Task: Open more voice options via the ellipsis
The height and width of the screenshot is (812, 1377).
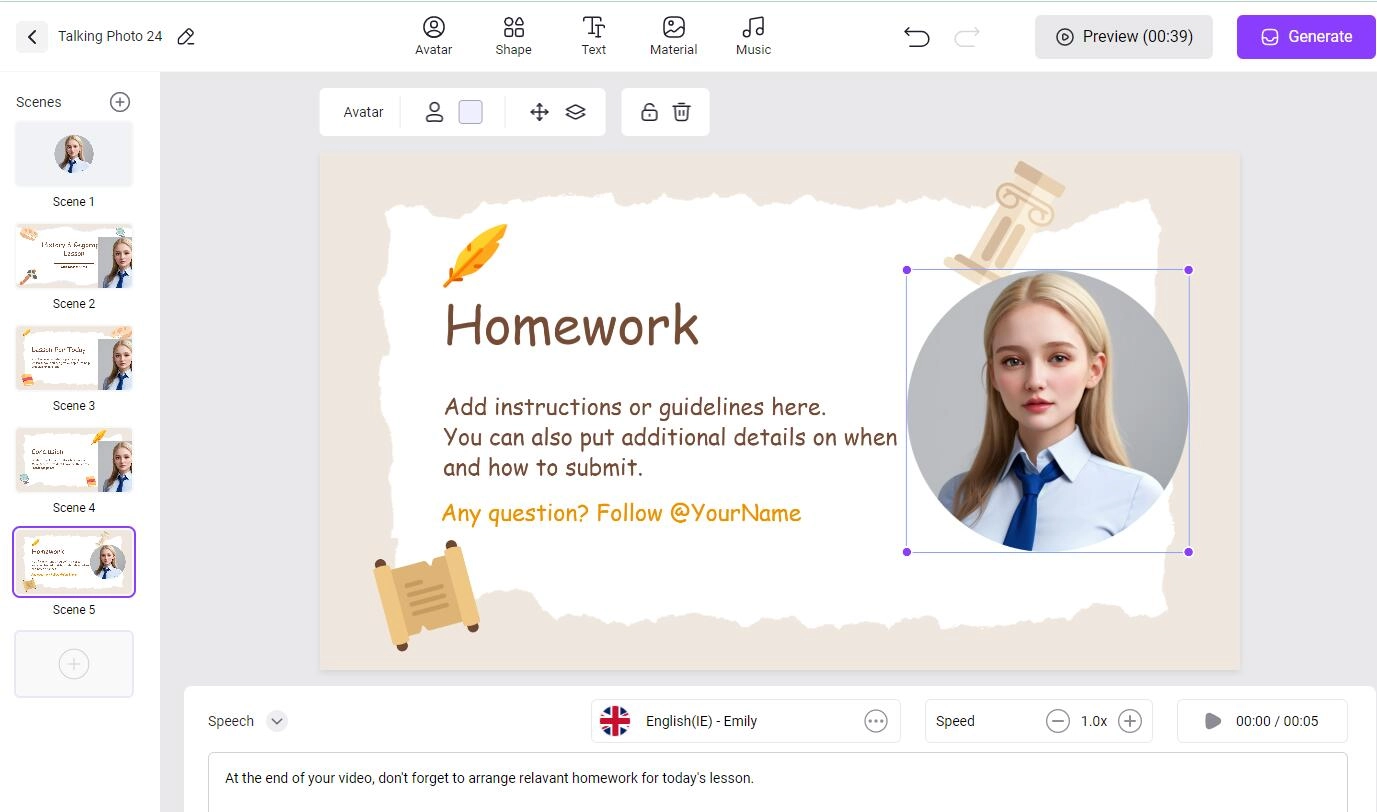Action: (x=875, y=720)
